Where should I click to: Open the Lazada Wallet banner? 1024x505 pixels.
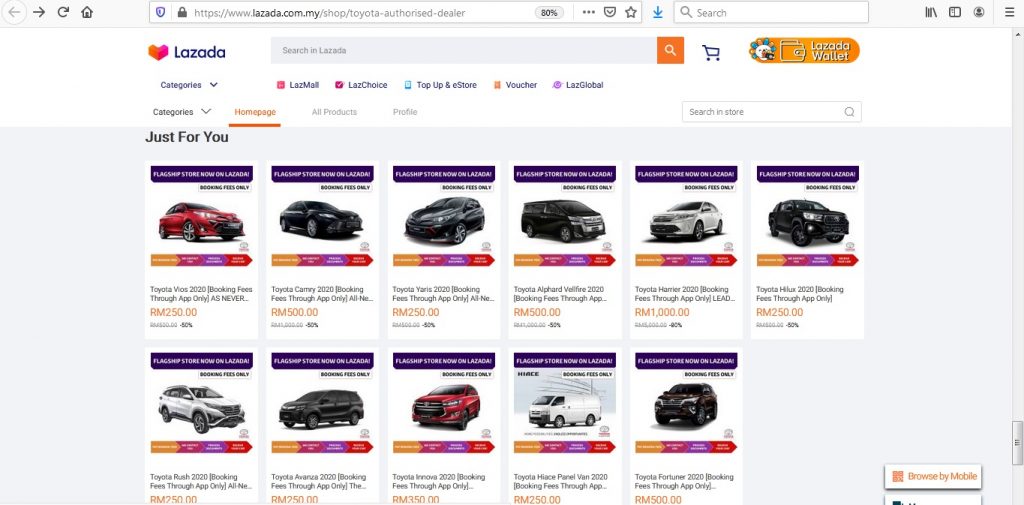[804, 50]
